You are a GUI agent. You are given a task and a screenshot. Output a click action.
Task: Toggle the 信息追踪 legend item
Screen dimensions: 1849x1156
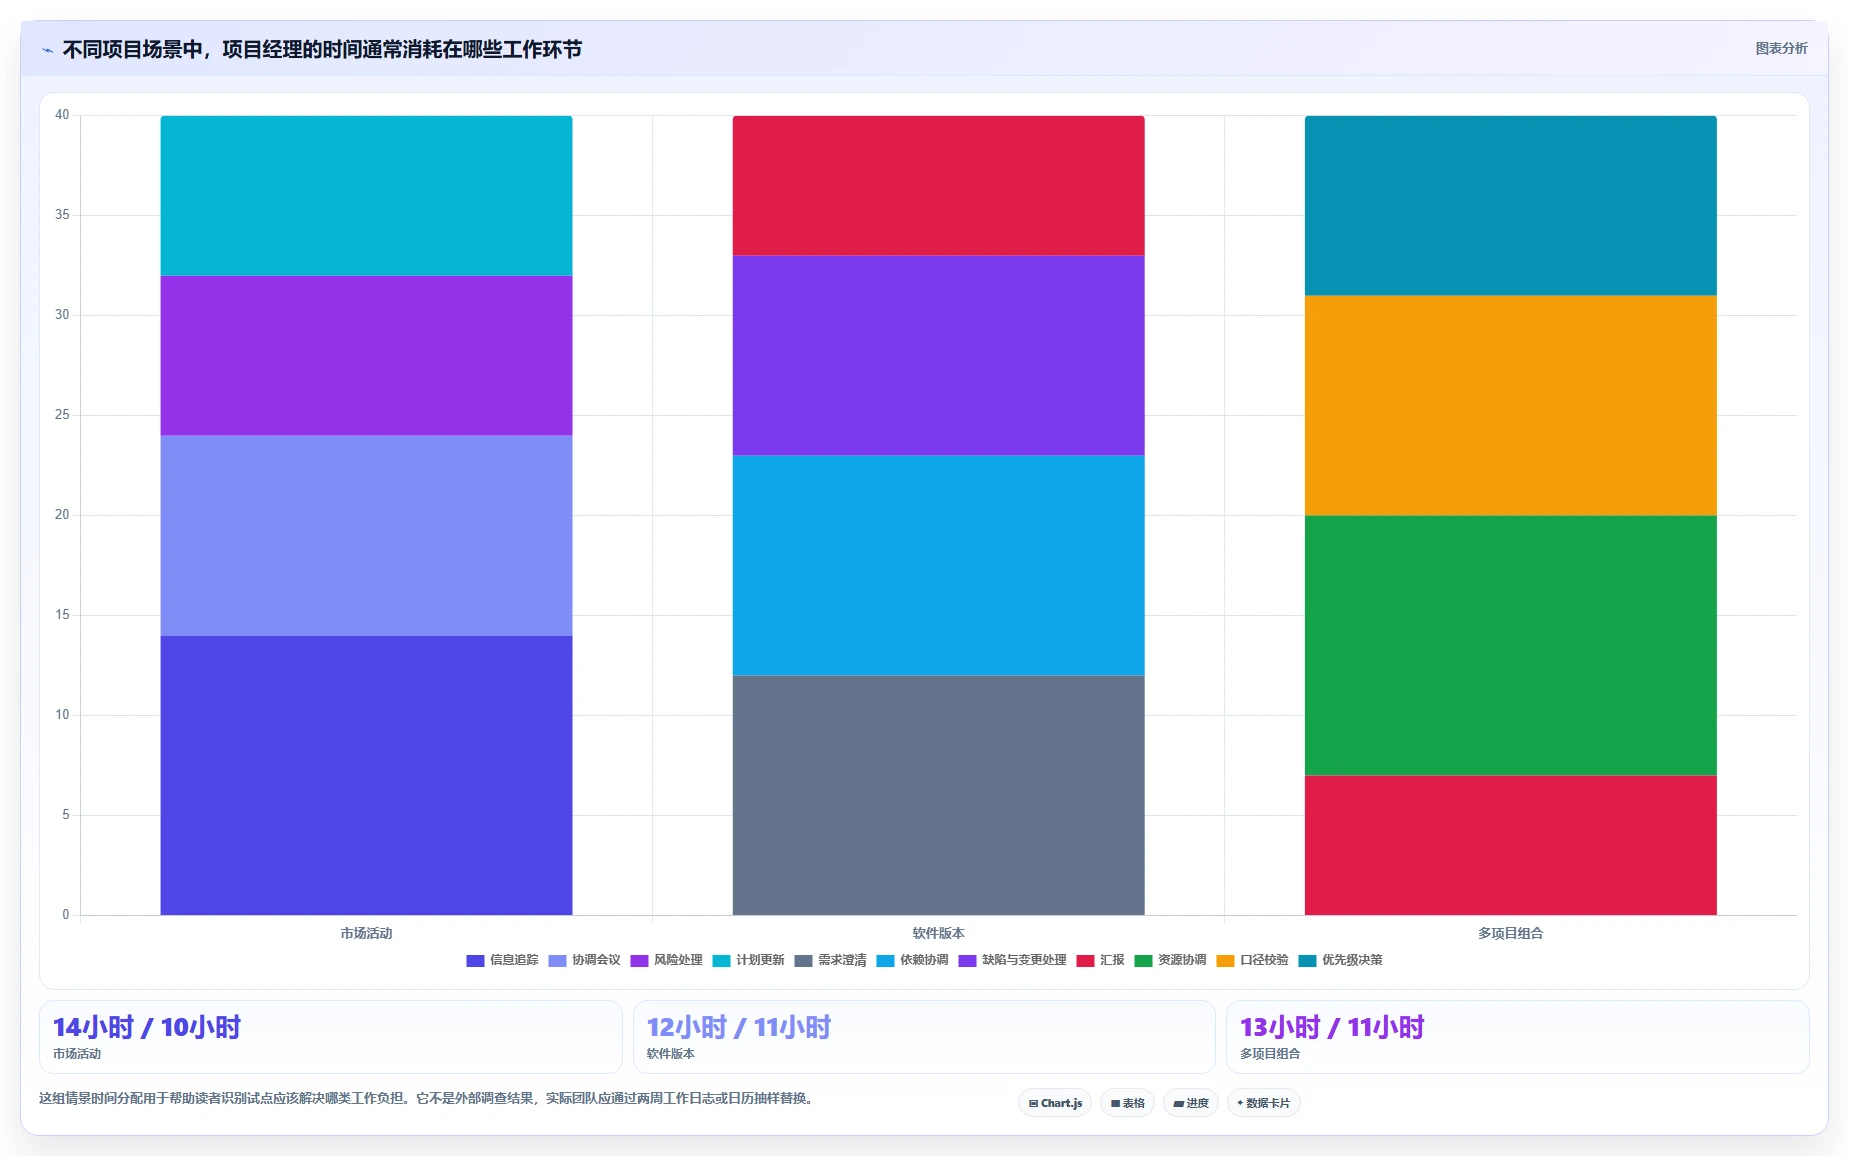pos(502,960)
